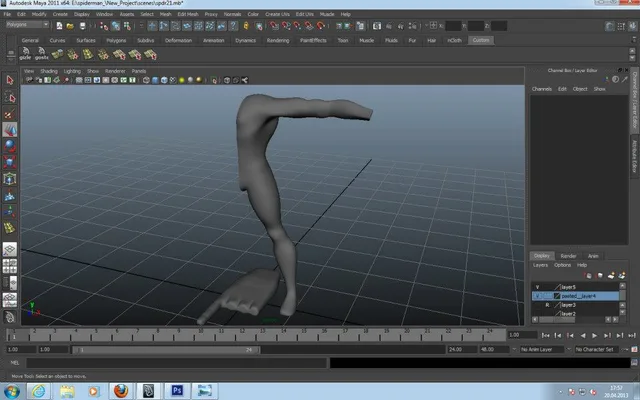Viewport: 640px width, 400px height.
Task: Toggle snap to grids magnet icon
Action: tap(274, 26)
